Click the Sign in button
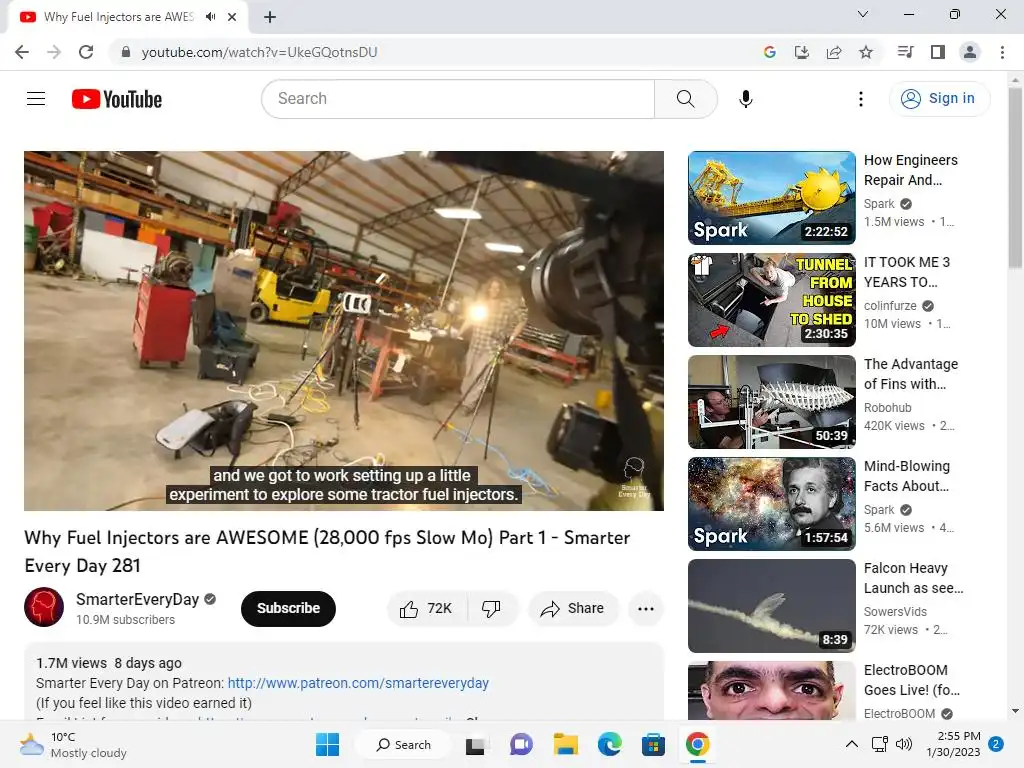Viewport: 1024px width, 768px height. pos(939,99)
